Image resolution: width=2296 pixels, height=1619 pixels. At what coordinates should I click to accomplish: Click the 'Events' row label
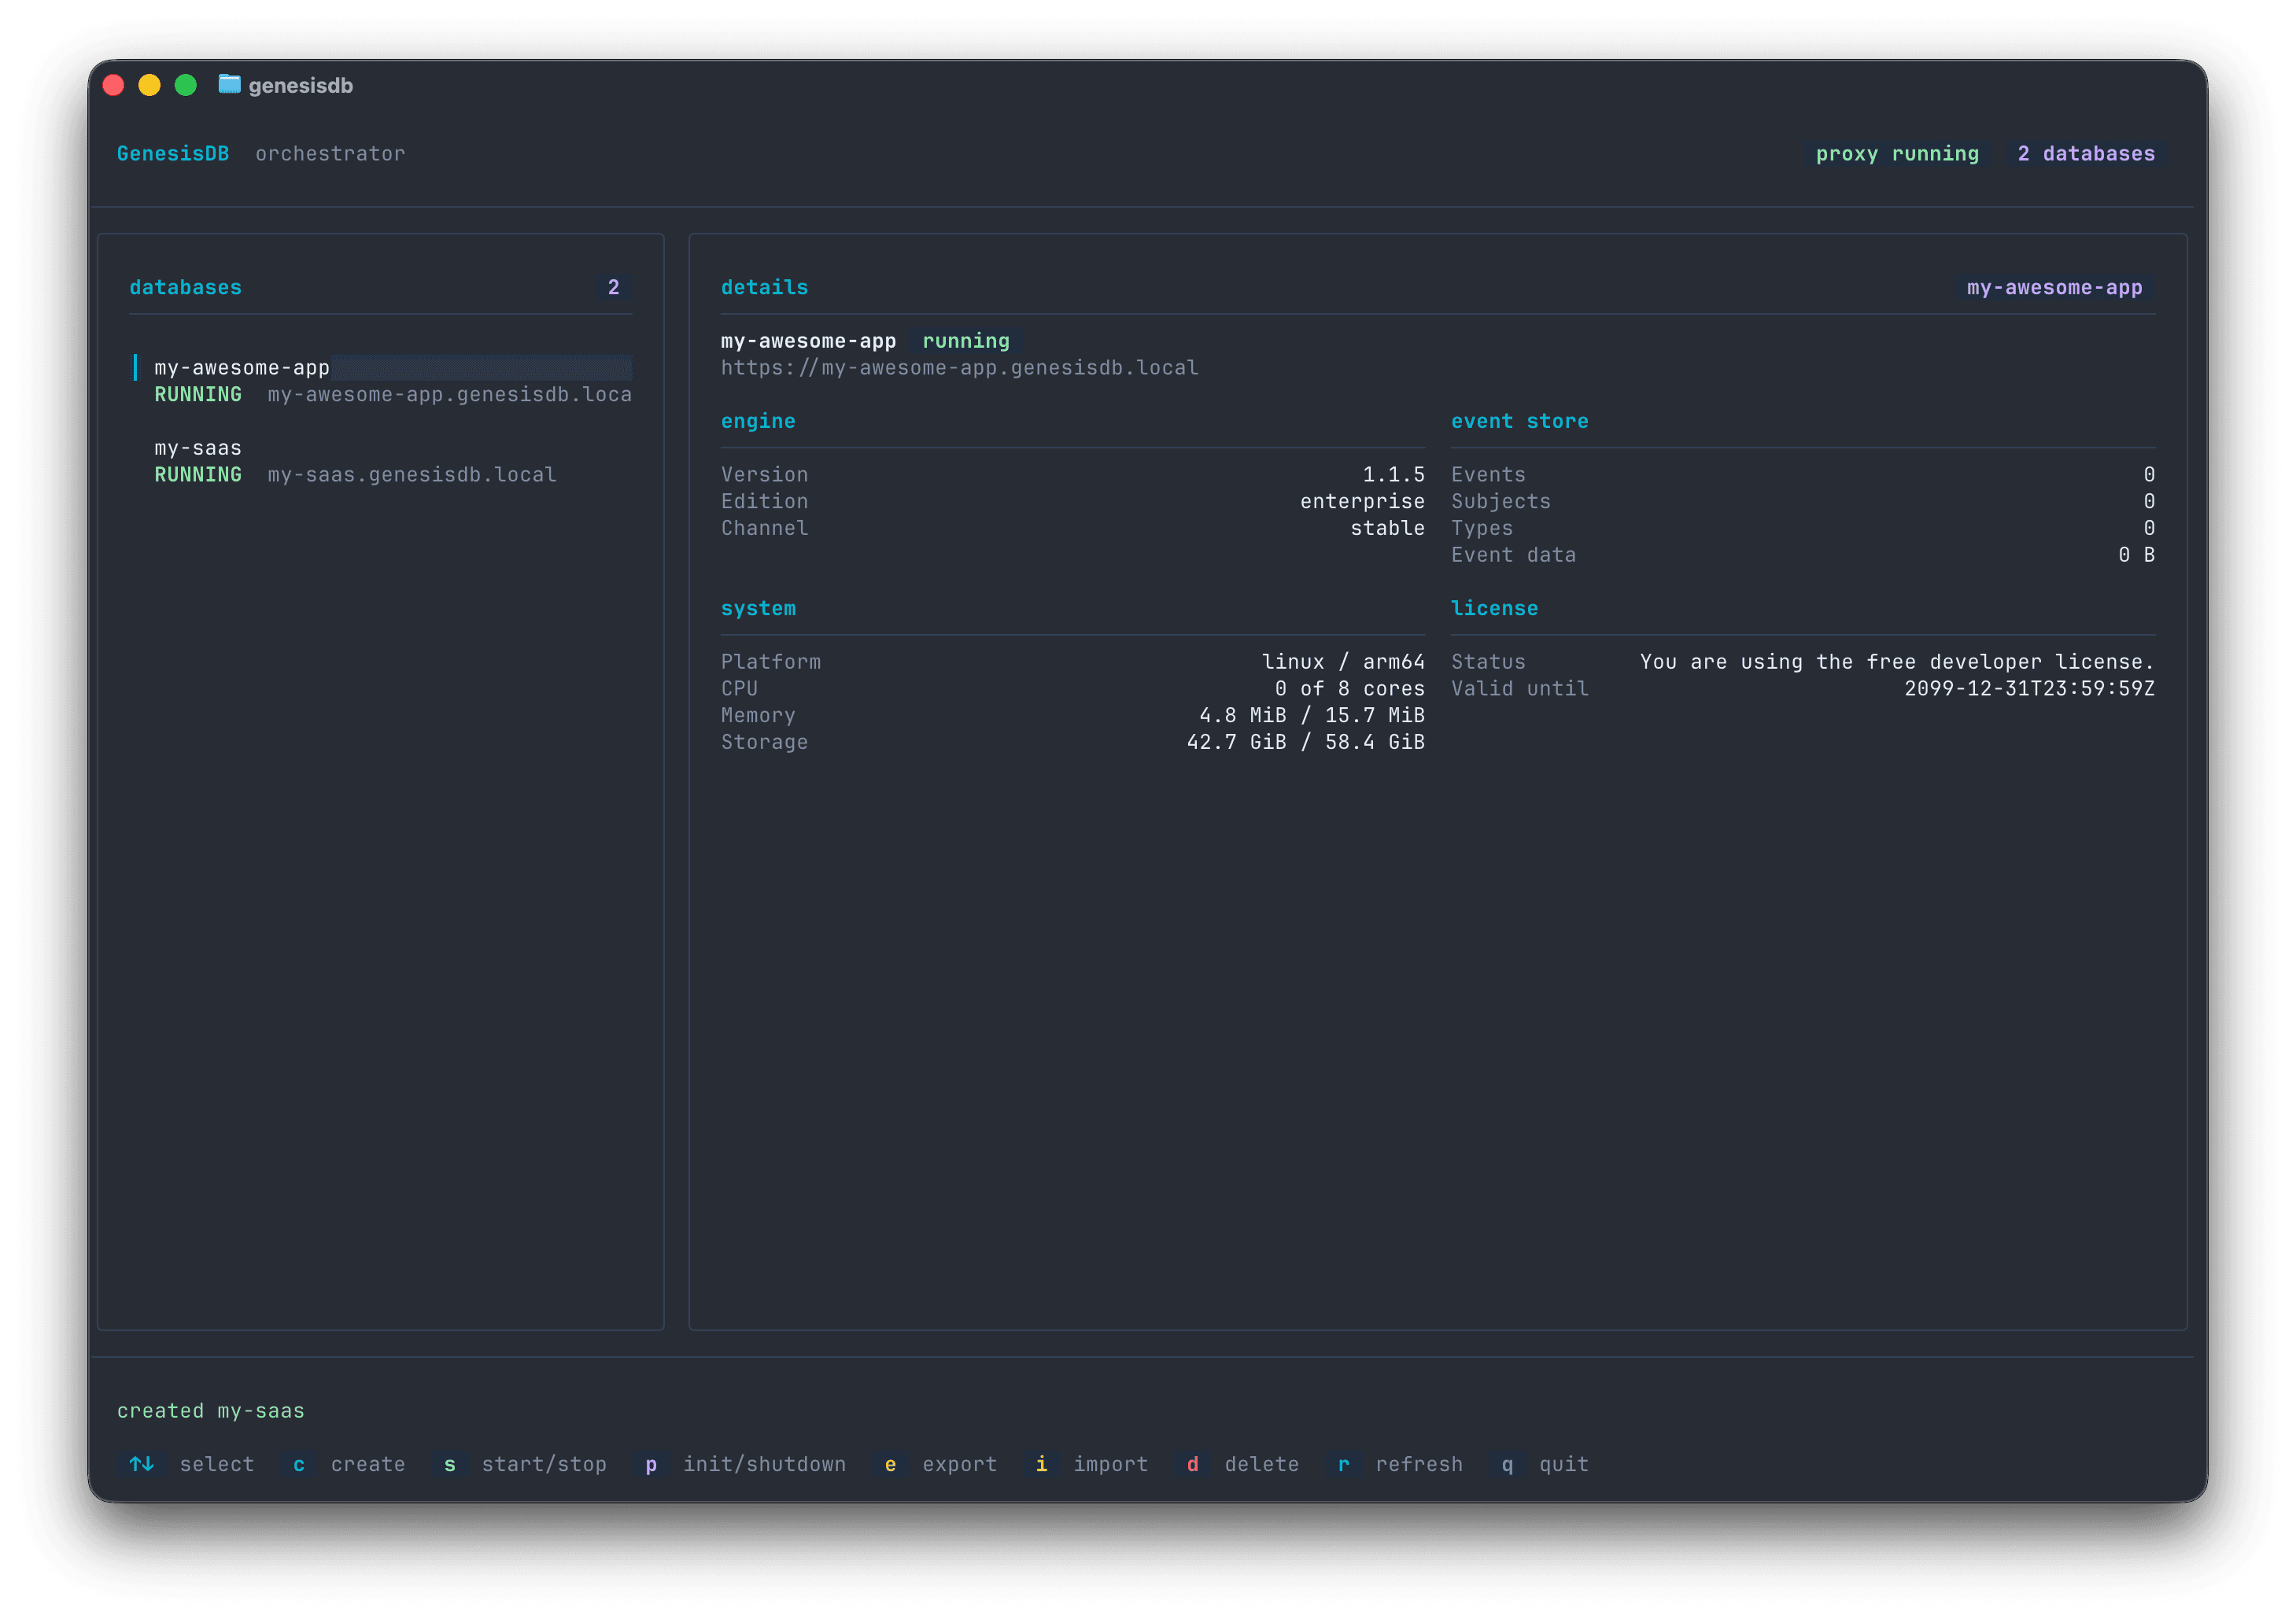(1488, 475)
